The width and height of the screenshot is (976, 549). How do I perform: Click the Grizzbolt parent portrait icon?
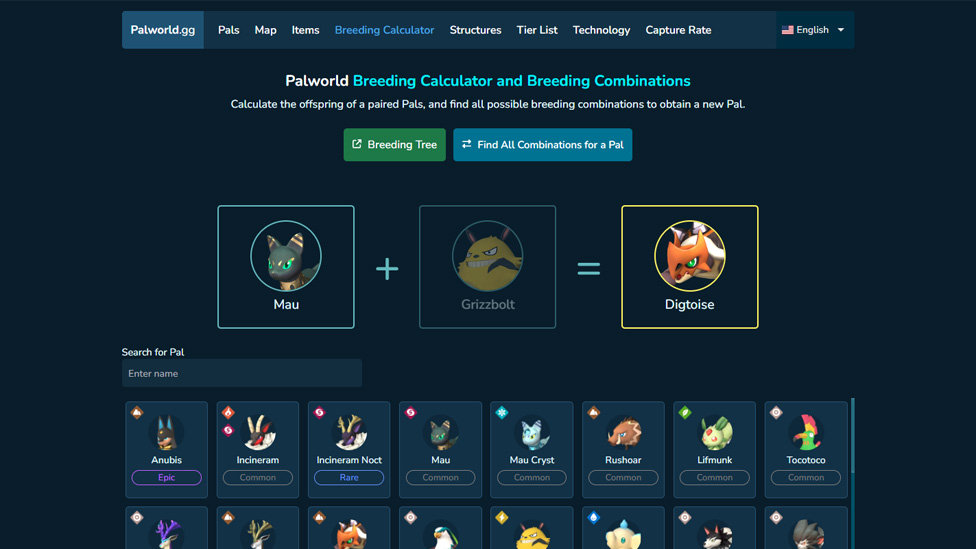click(487, 256)
